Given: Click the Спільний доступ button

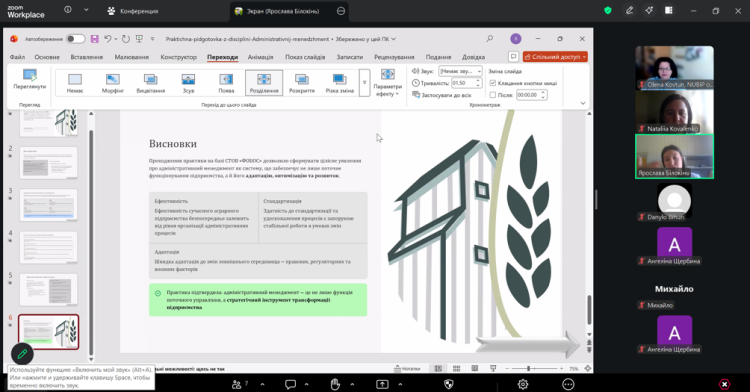Looking at the screenshot, I should click(555, 56).
